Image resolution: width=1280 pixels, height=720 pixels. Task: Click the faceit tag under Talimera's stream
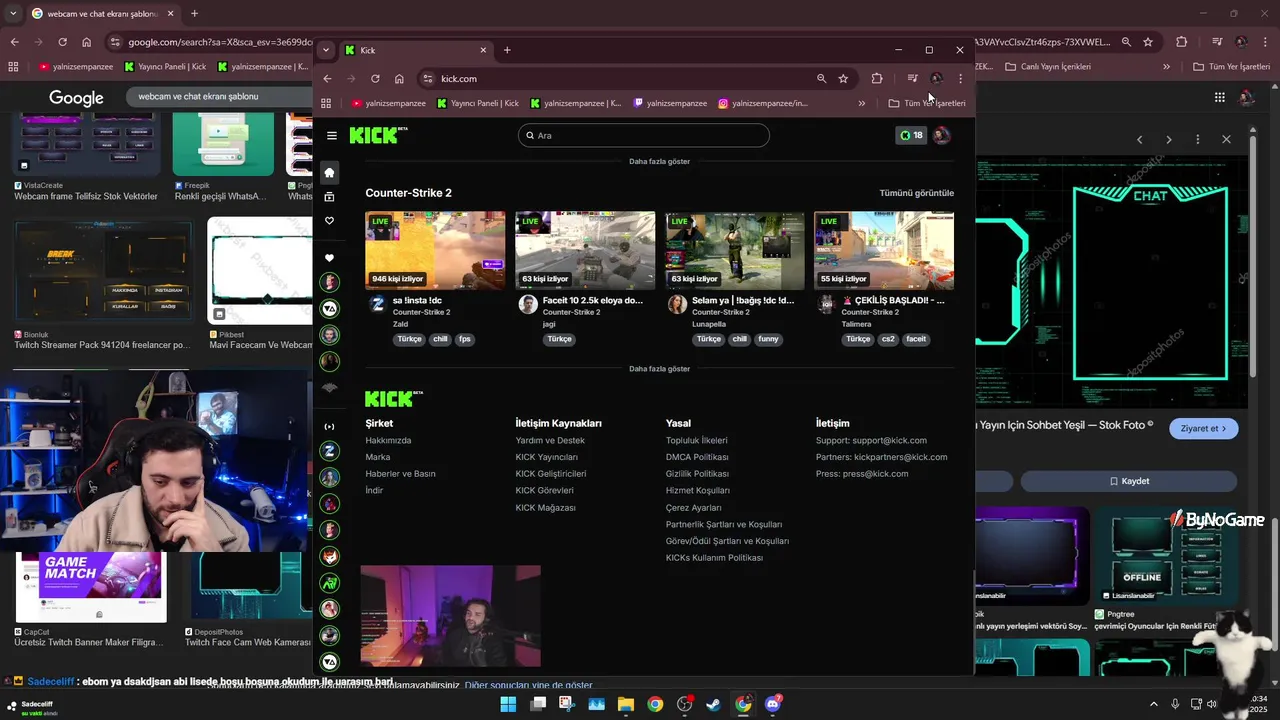(x=916, y=339)
